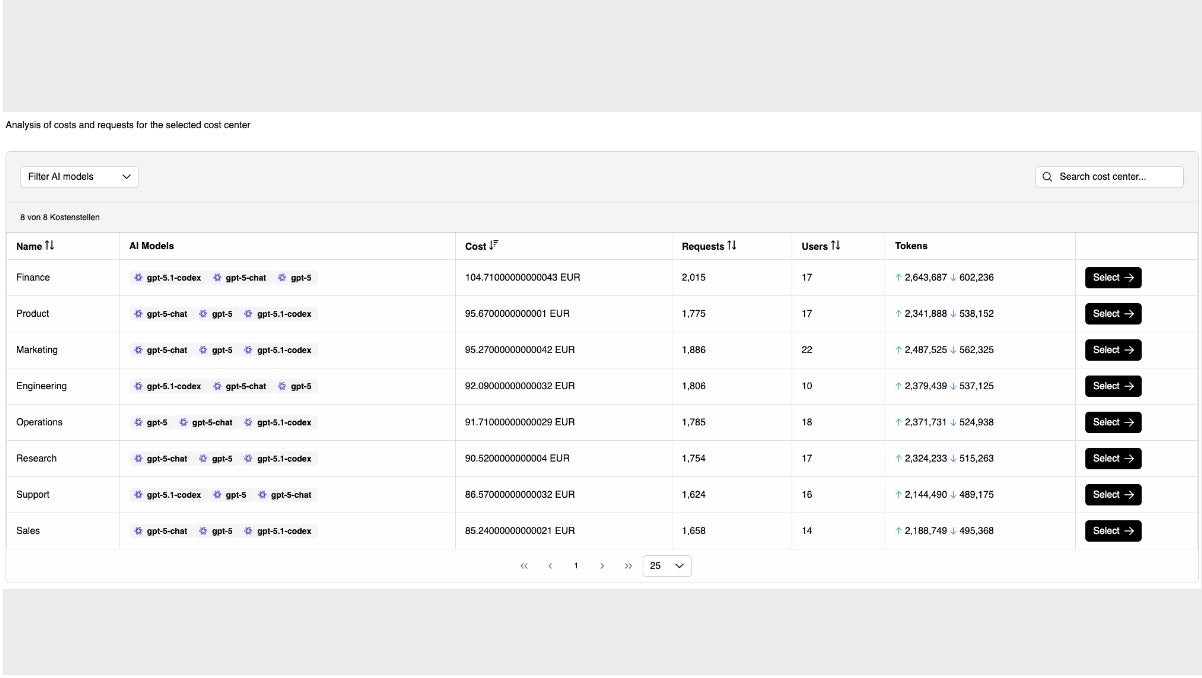Click the gpt-5.1-codex tag in Finance row

(x=168, y=278)
